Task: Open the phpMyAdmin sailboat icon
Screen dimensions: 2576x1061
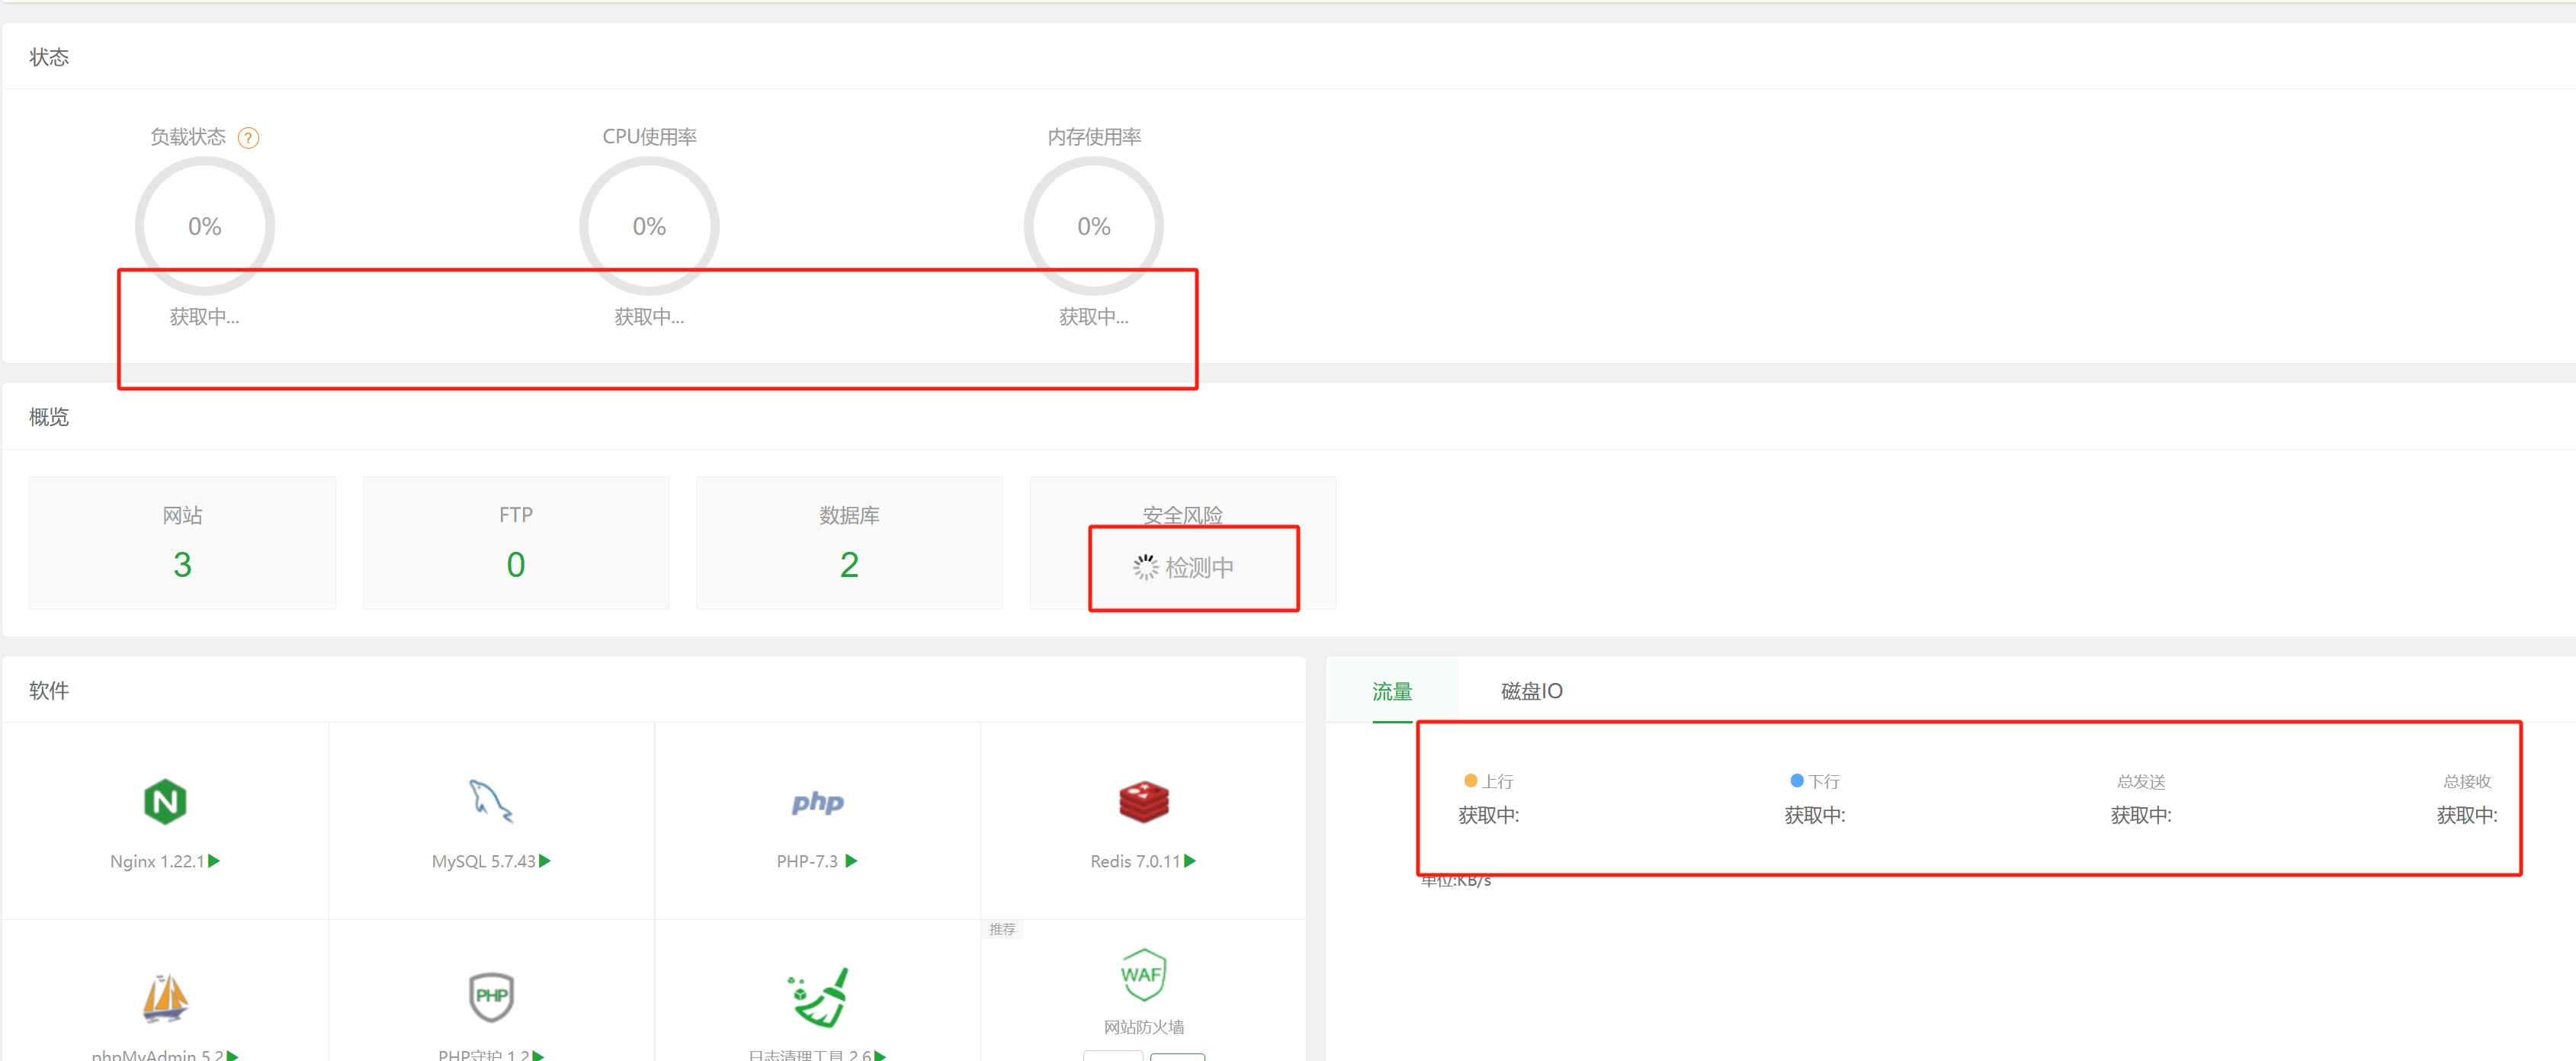Action: (x=165, y=997)
